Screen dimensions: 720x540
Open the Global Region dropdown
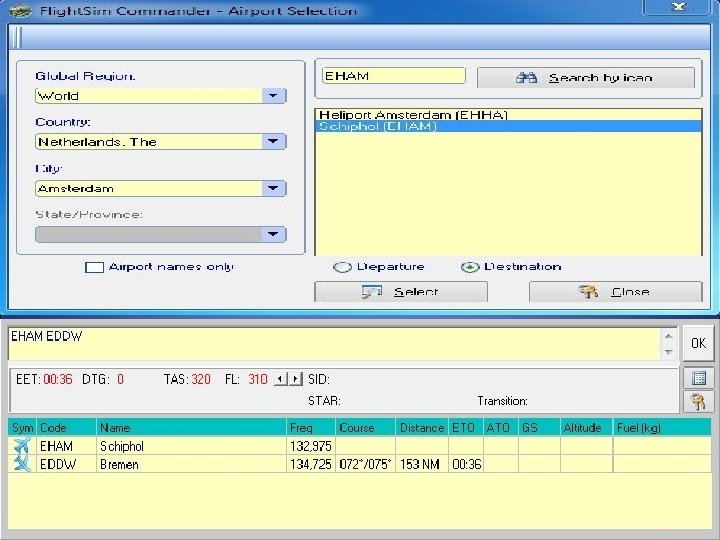(274, 96)
